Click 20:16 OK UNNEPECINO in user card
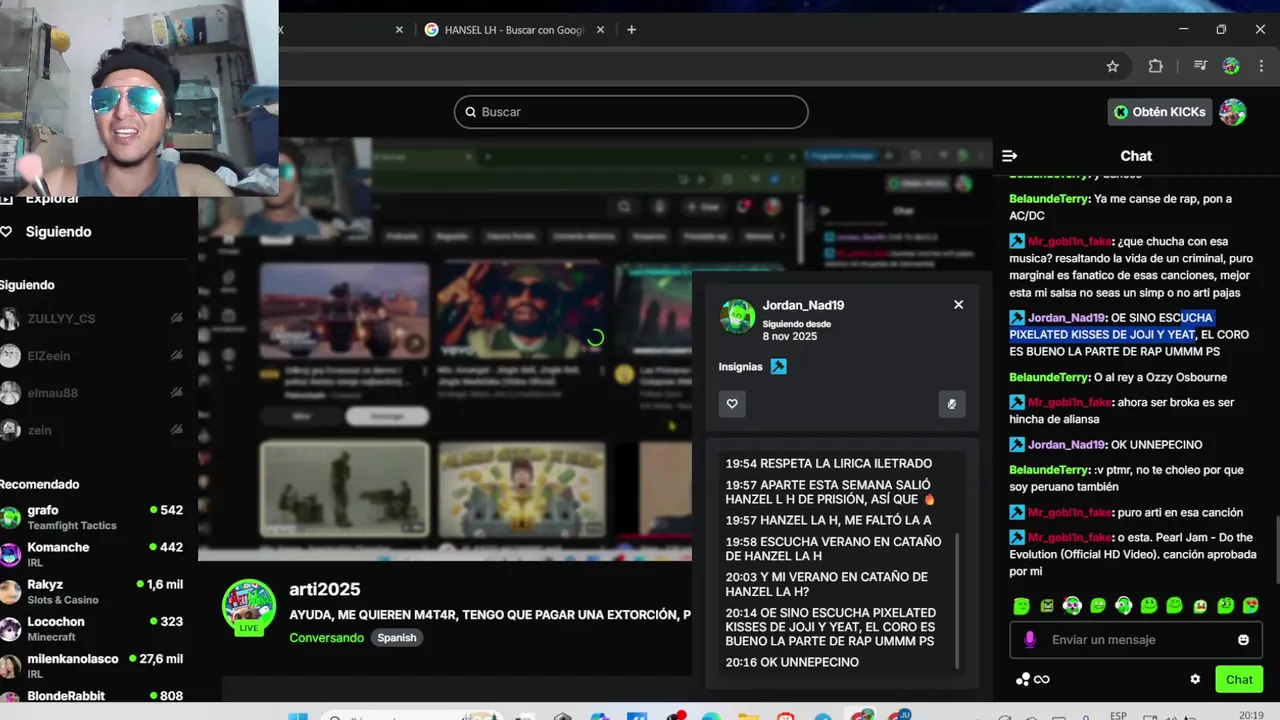This screenshot has width=1280, height=720. 792,662
